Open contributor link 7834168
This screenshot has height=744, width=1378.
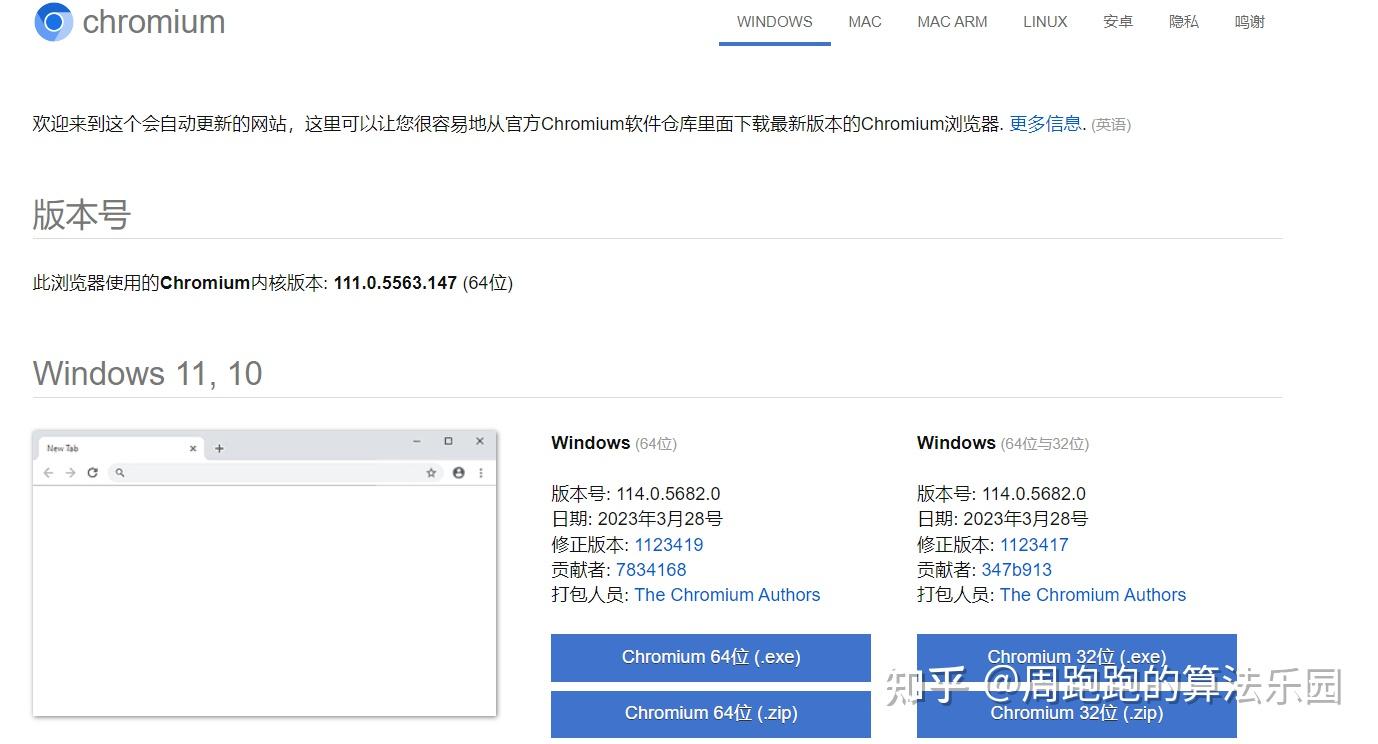[x=651, y=570]
